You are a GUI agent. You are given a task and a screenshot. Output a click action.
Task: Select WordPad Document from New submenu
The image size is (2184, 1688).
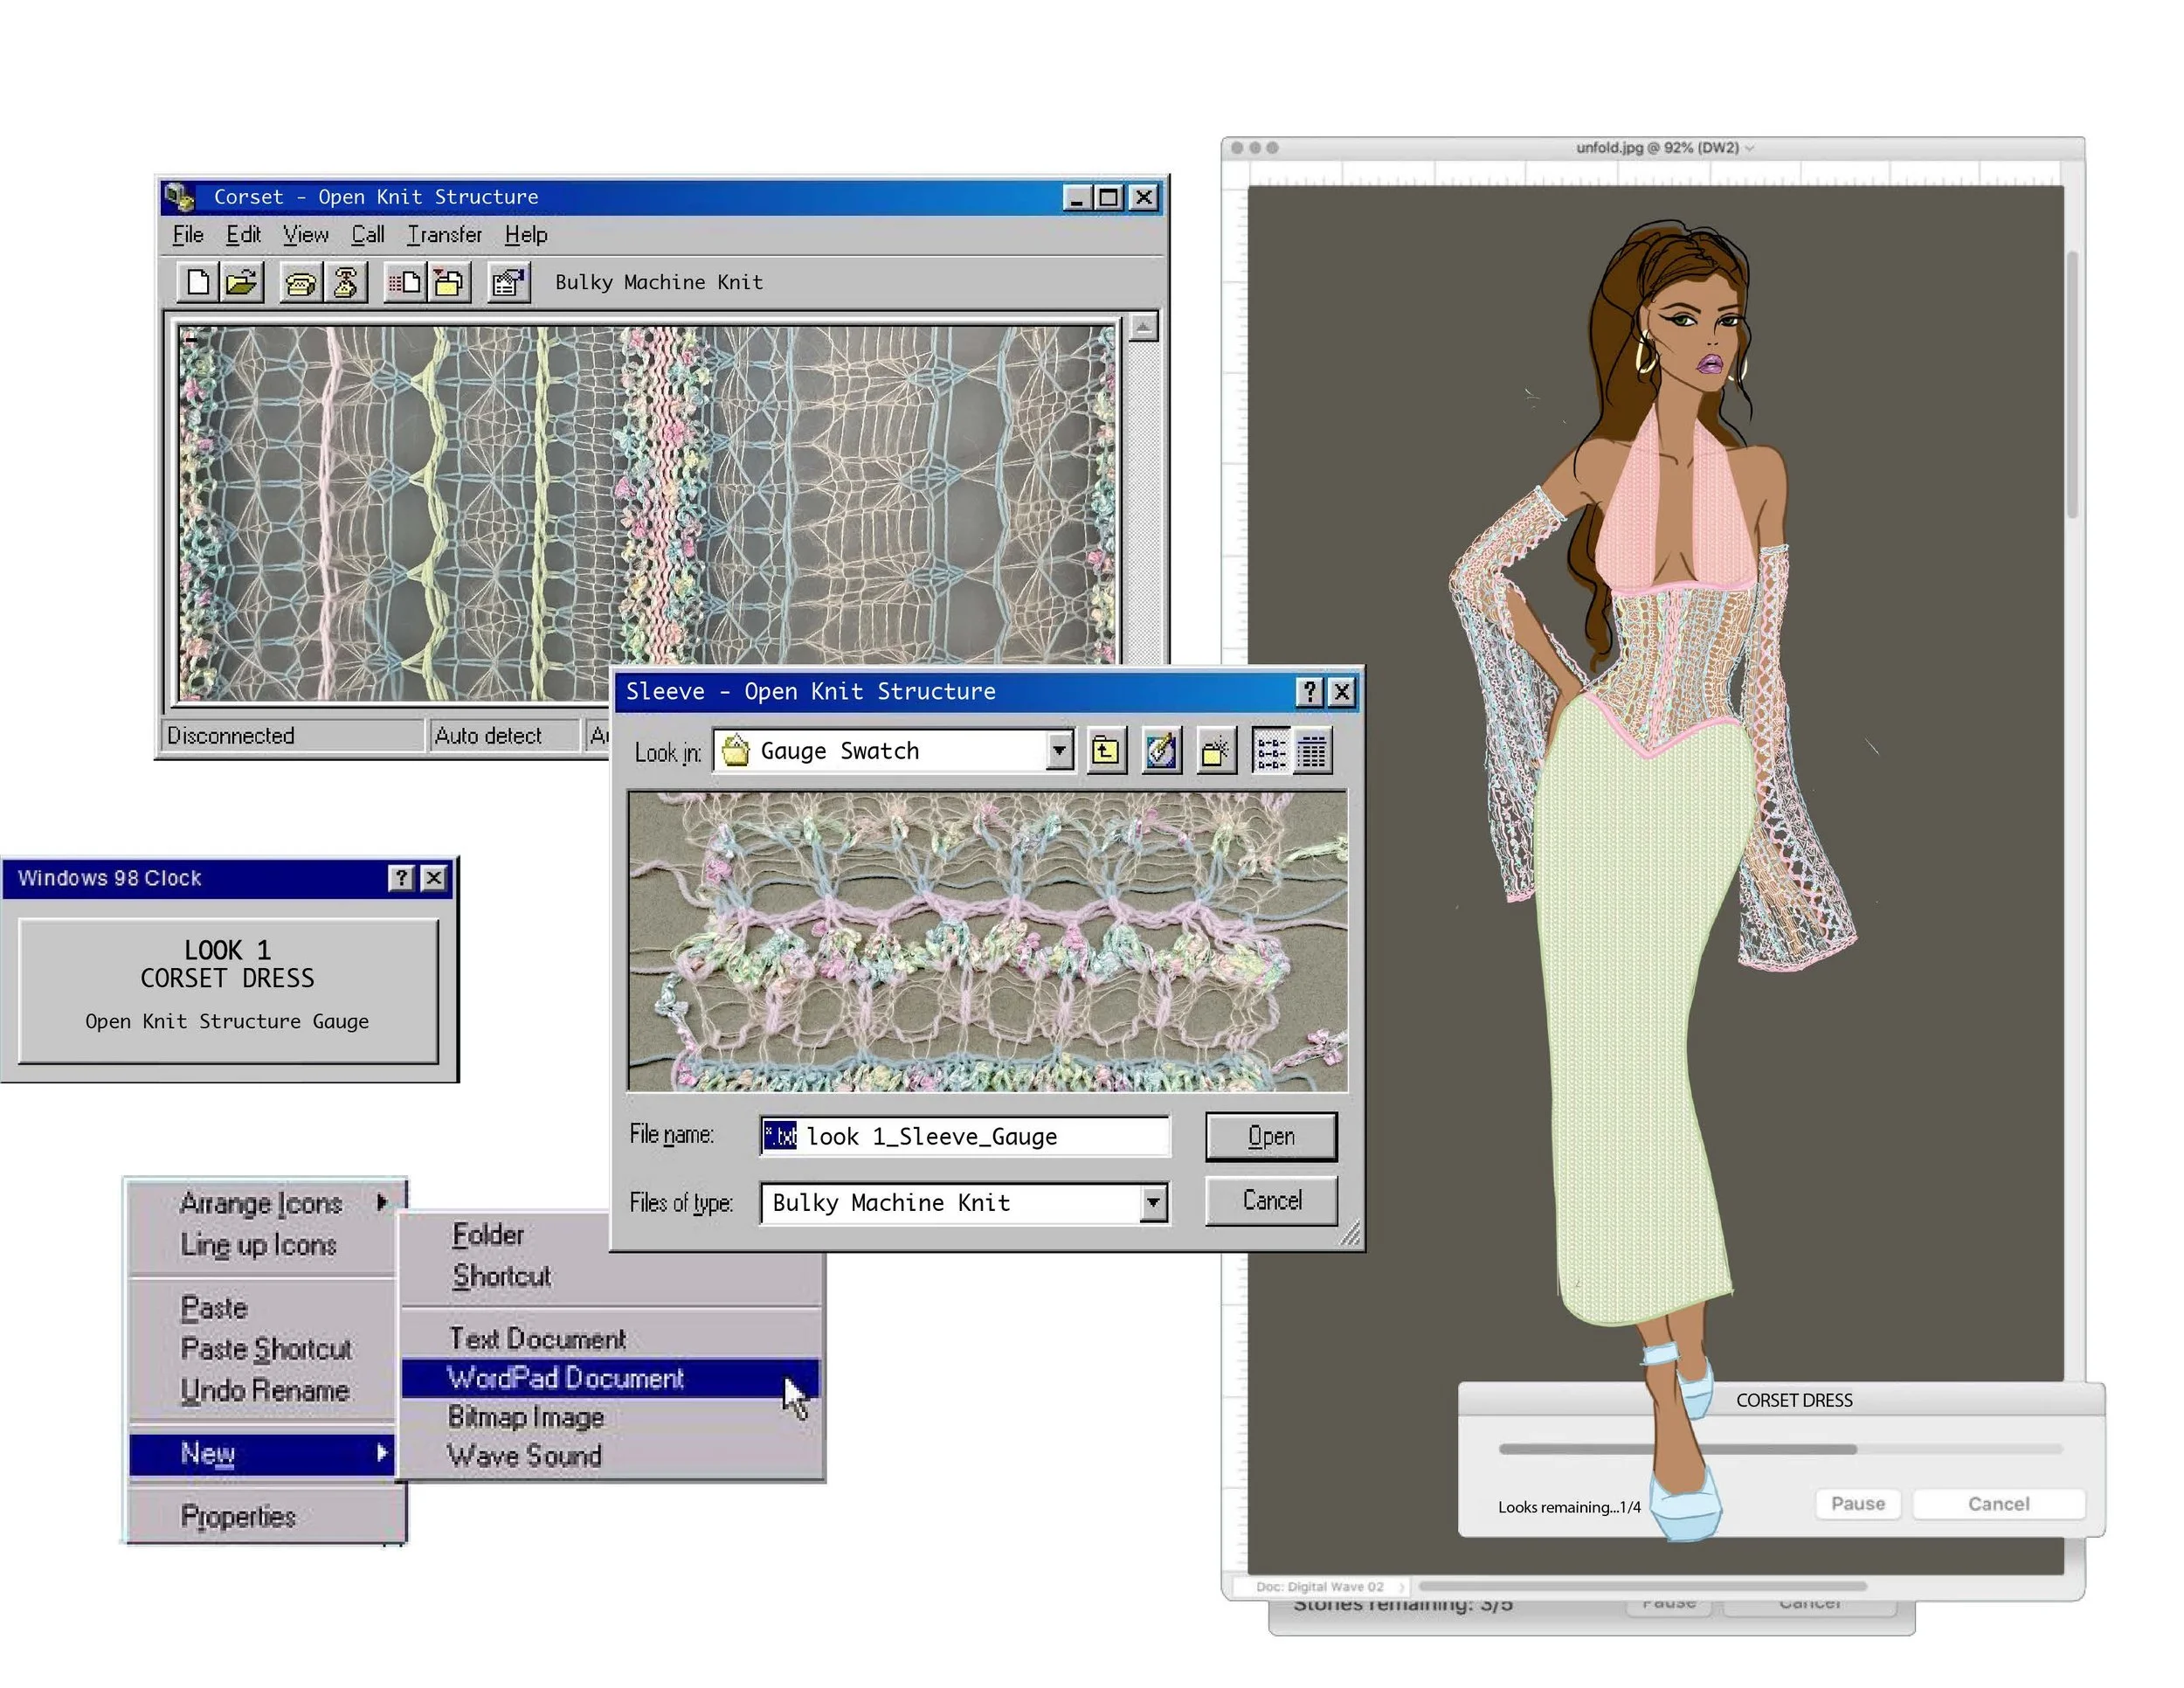coord(565,1378)
